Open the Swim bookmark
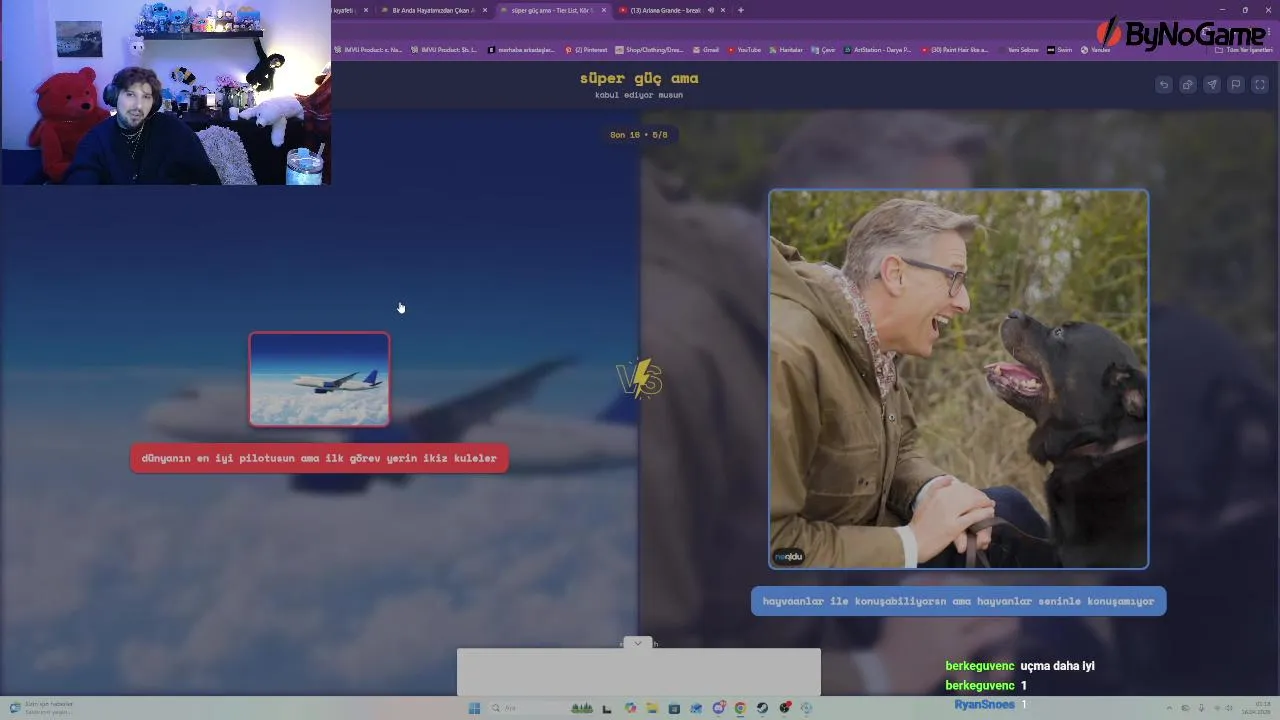 pos(1060,50)
